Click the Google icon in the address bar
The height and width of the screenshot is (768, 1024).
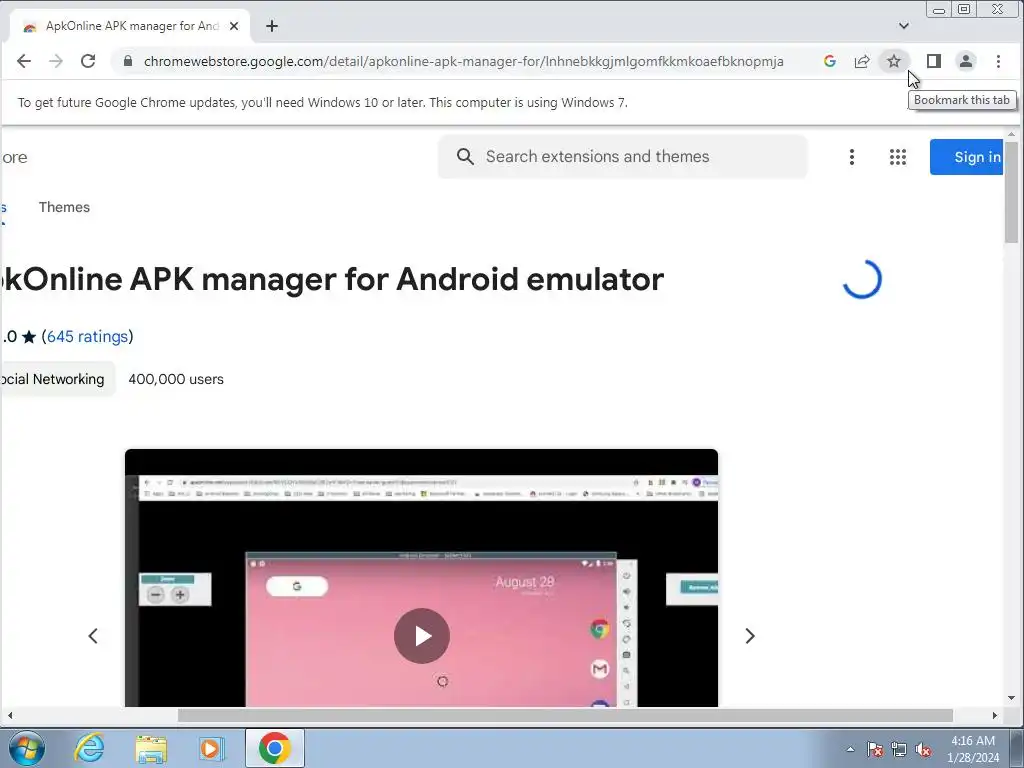[830, 61]
